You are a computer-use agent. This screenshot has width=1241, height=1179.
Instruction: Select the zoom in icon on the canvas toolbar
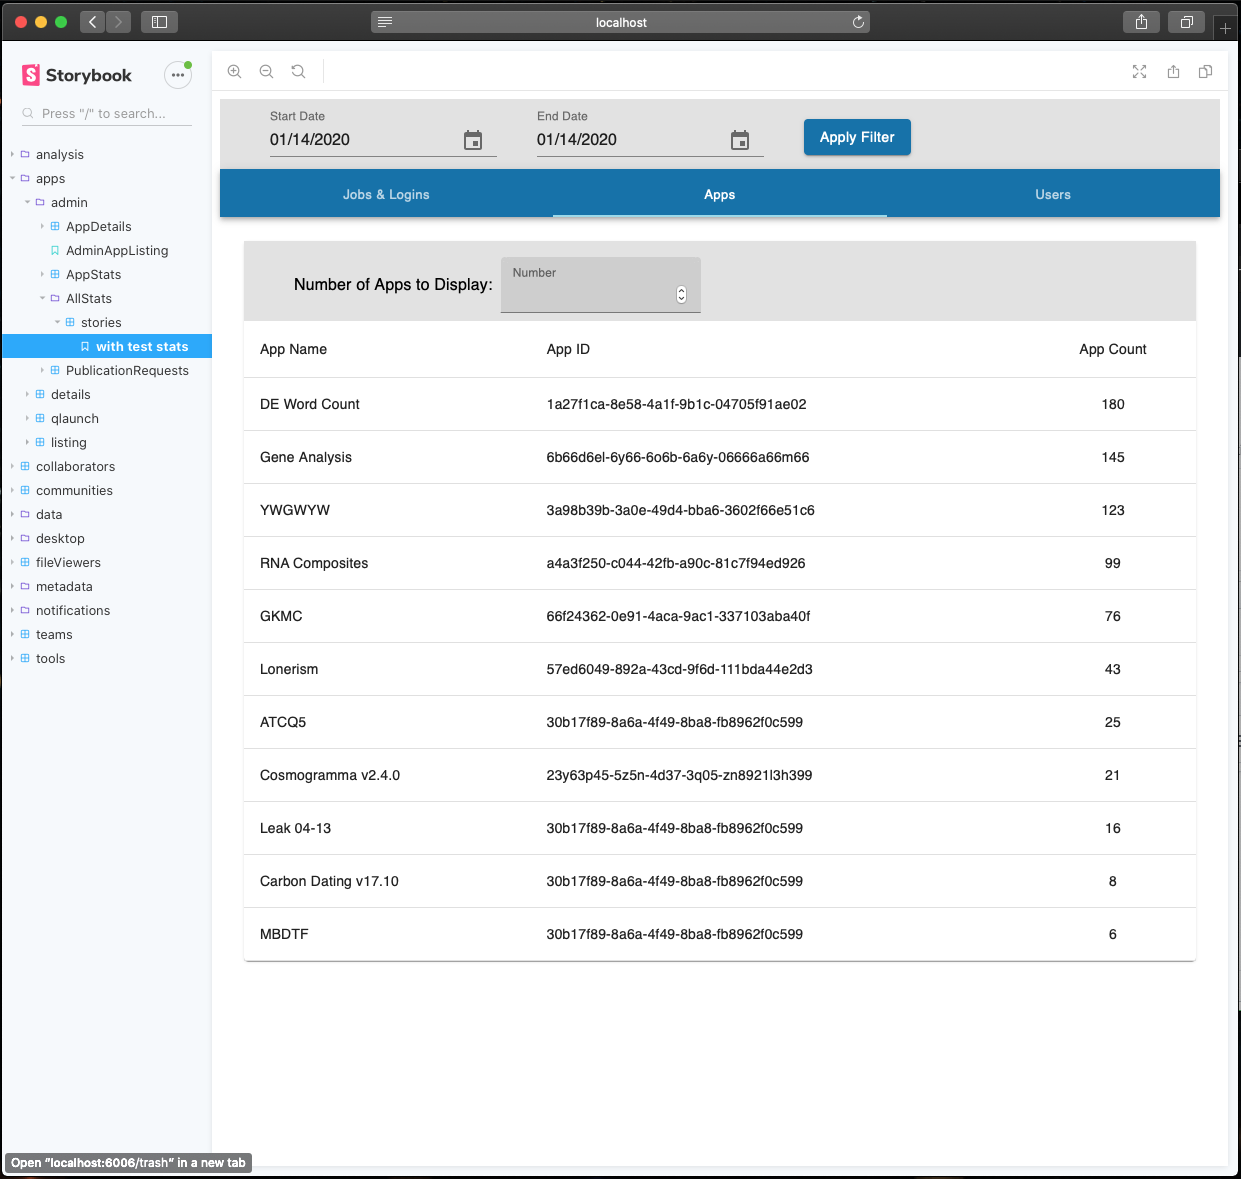[234, 71]
